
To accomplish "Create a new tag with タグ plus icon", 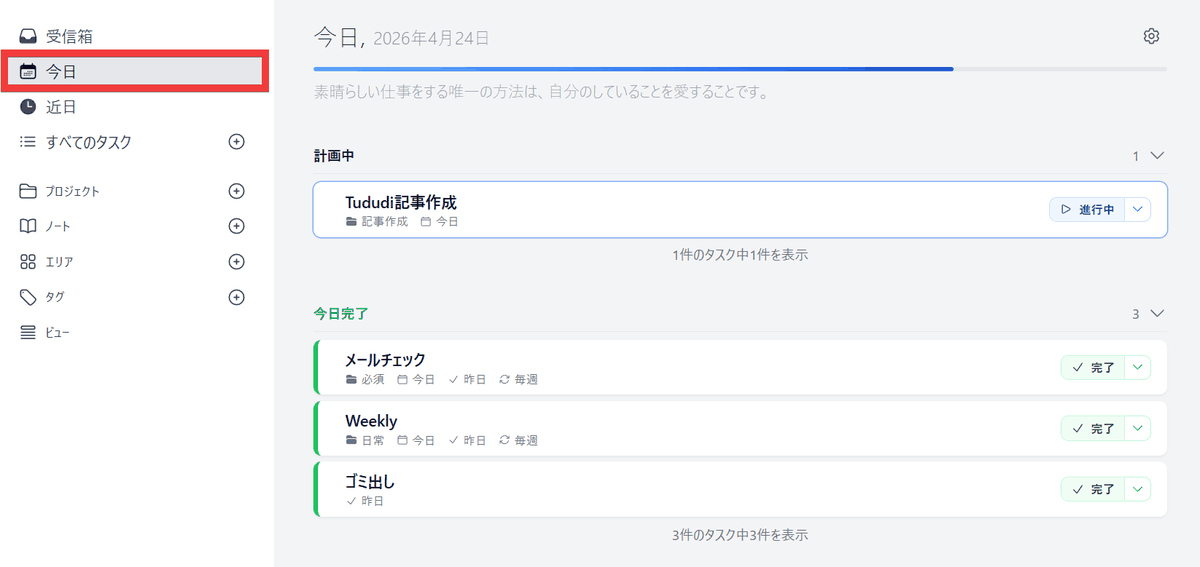I will pyautogui.click(x=237, y=297).
